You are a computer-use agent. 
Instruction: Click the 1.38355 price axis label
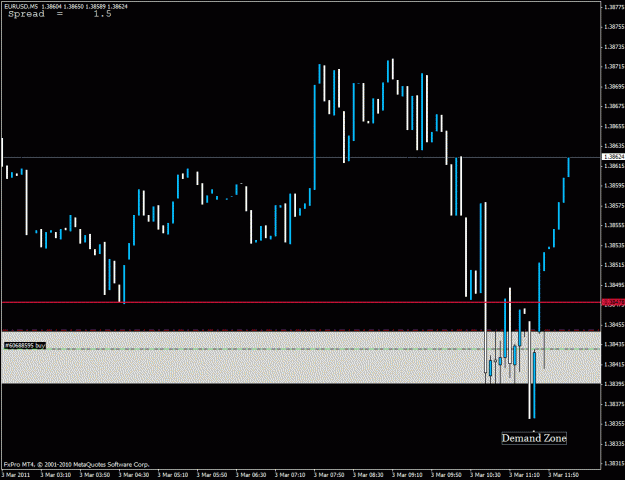(614, 423)
